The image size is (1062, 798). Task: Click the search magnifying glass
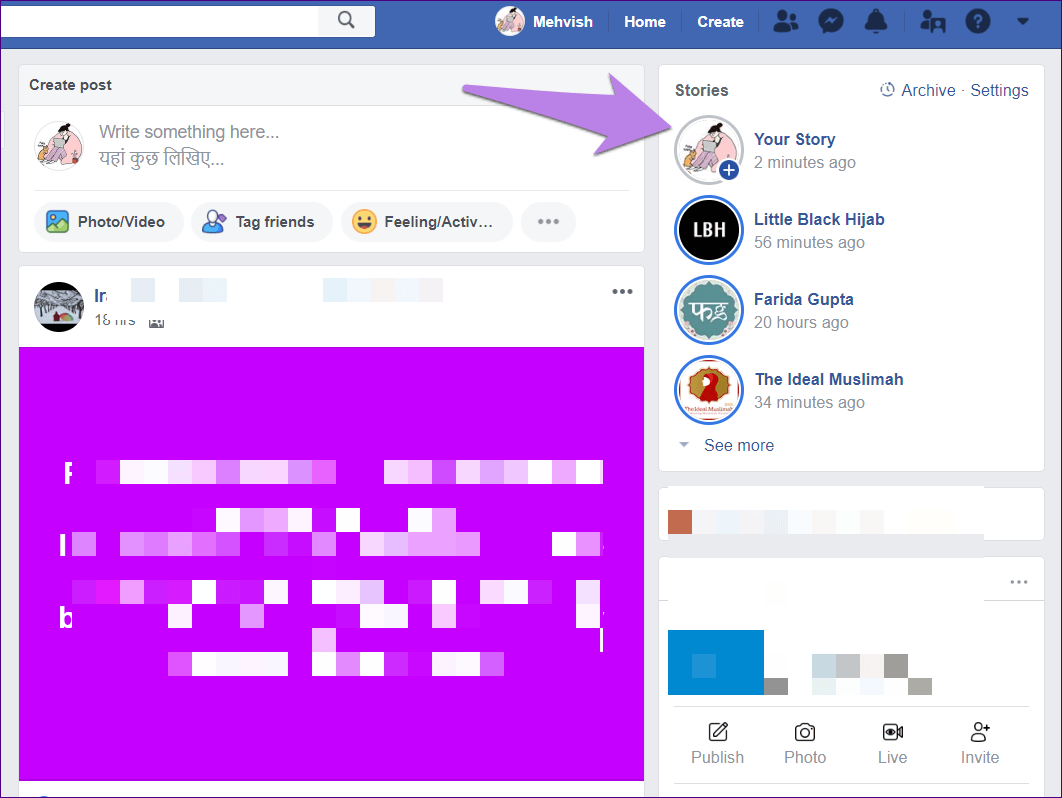coord(345,20)
